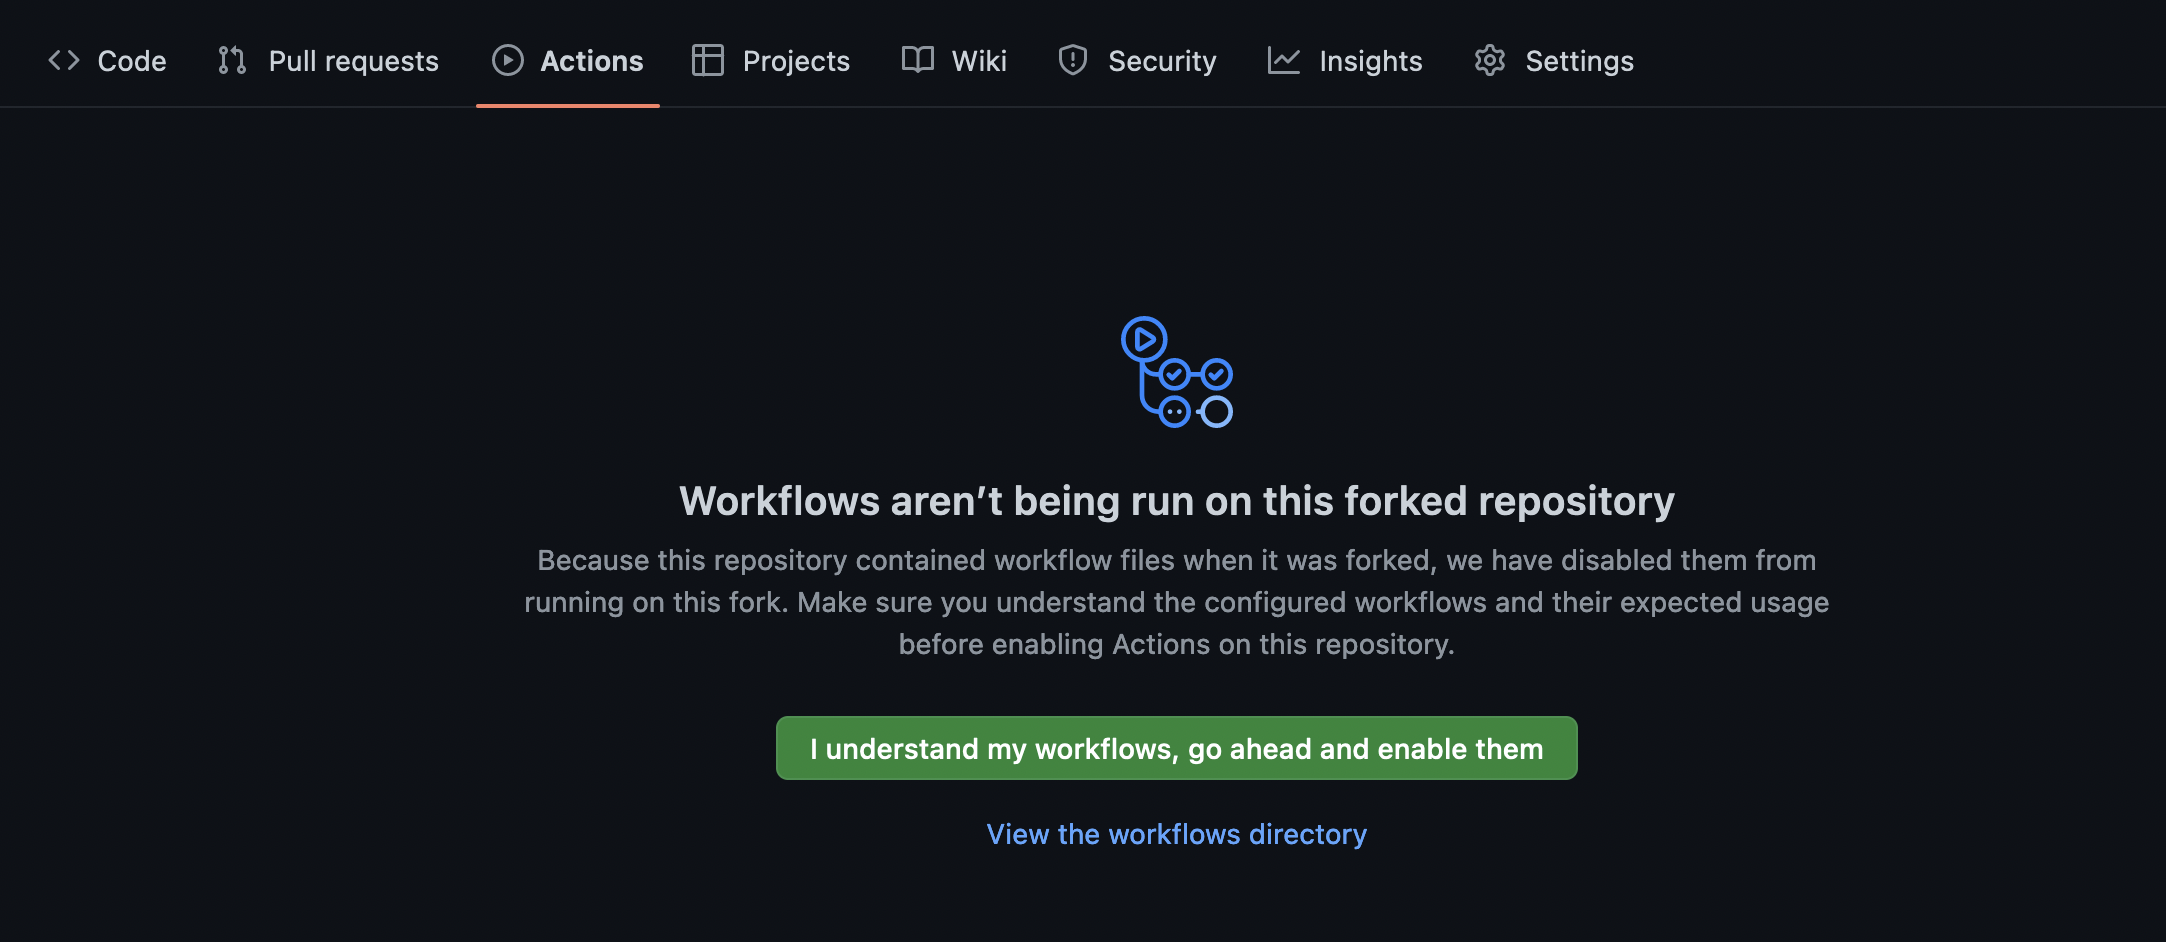Viewport: 2166px width, 942px height.
Task: Click the open book icon beside Wiki
Action: pyautogui.click(x=917, y=61)
